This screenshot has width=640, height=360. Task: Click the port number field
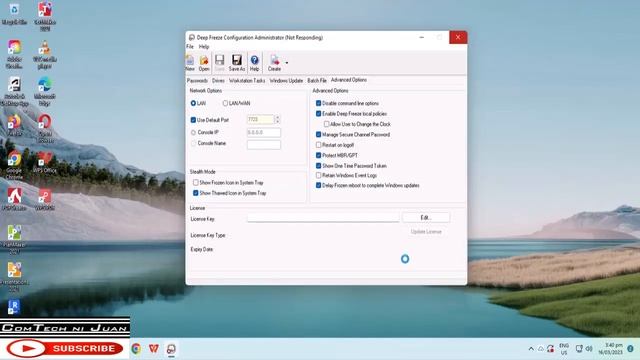point(260,119)
